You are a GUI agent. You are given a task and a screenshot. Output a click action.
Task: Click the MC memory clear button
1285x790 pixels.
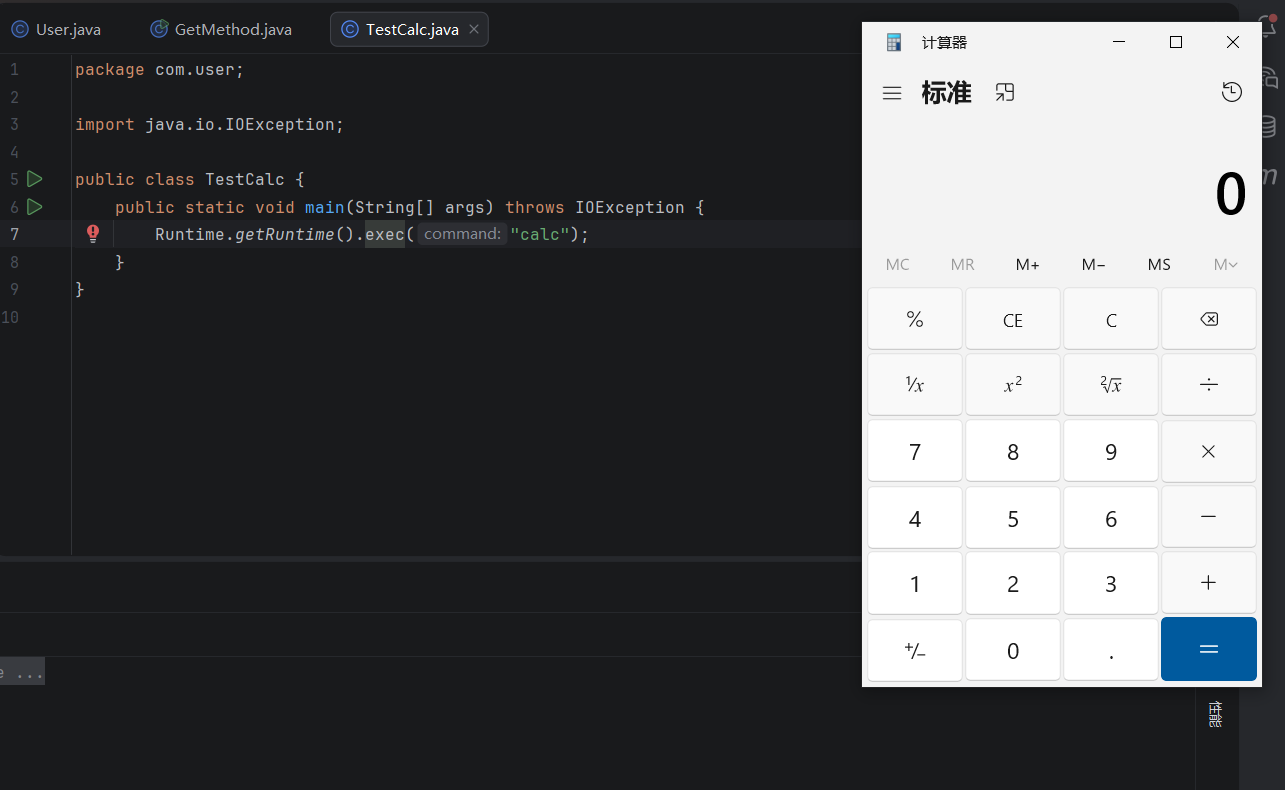coord(898,265)
